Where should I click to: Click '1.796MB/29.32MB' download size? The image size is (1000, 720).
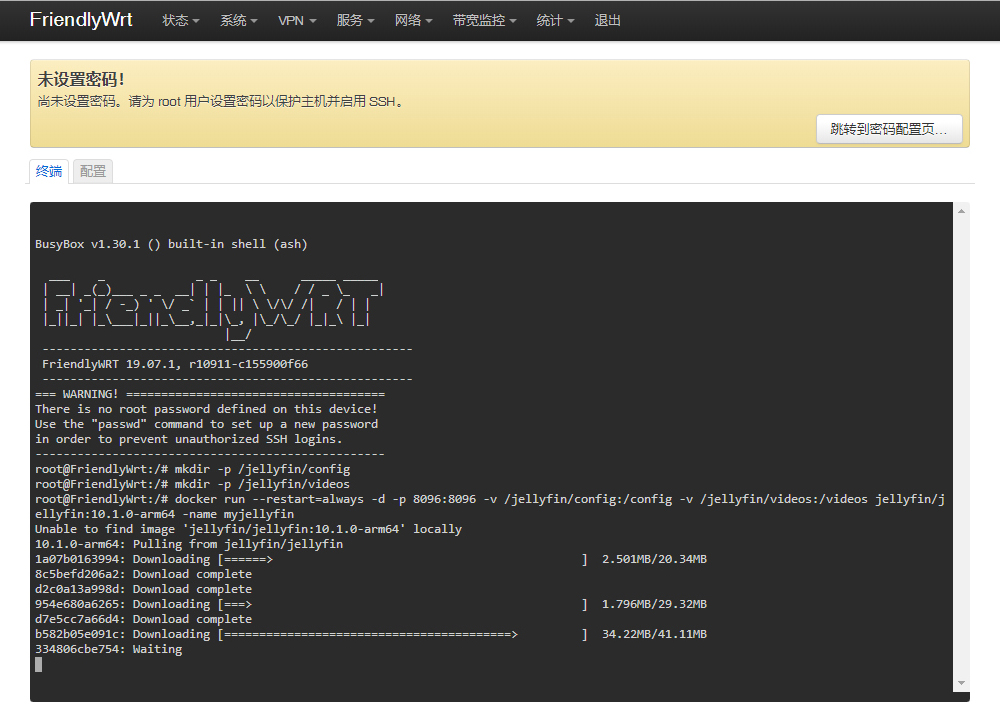[654, 605]
